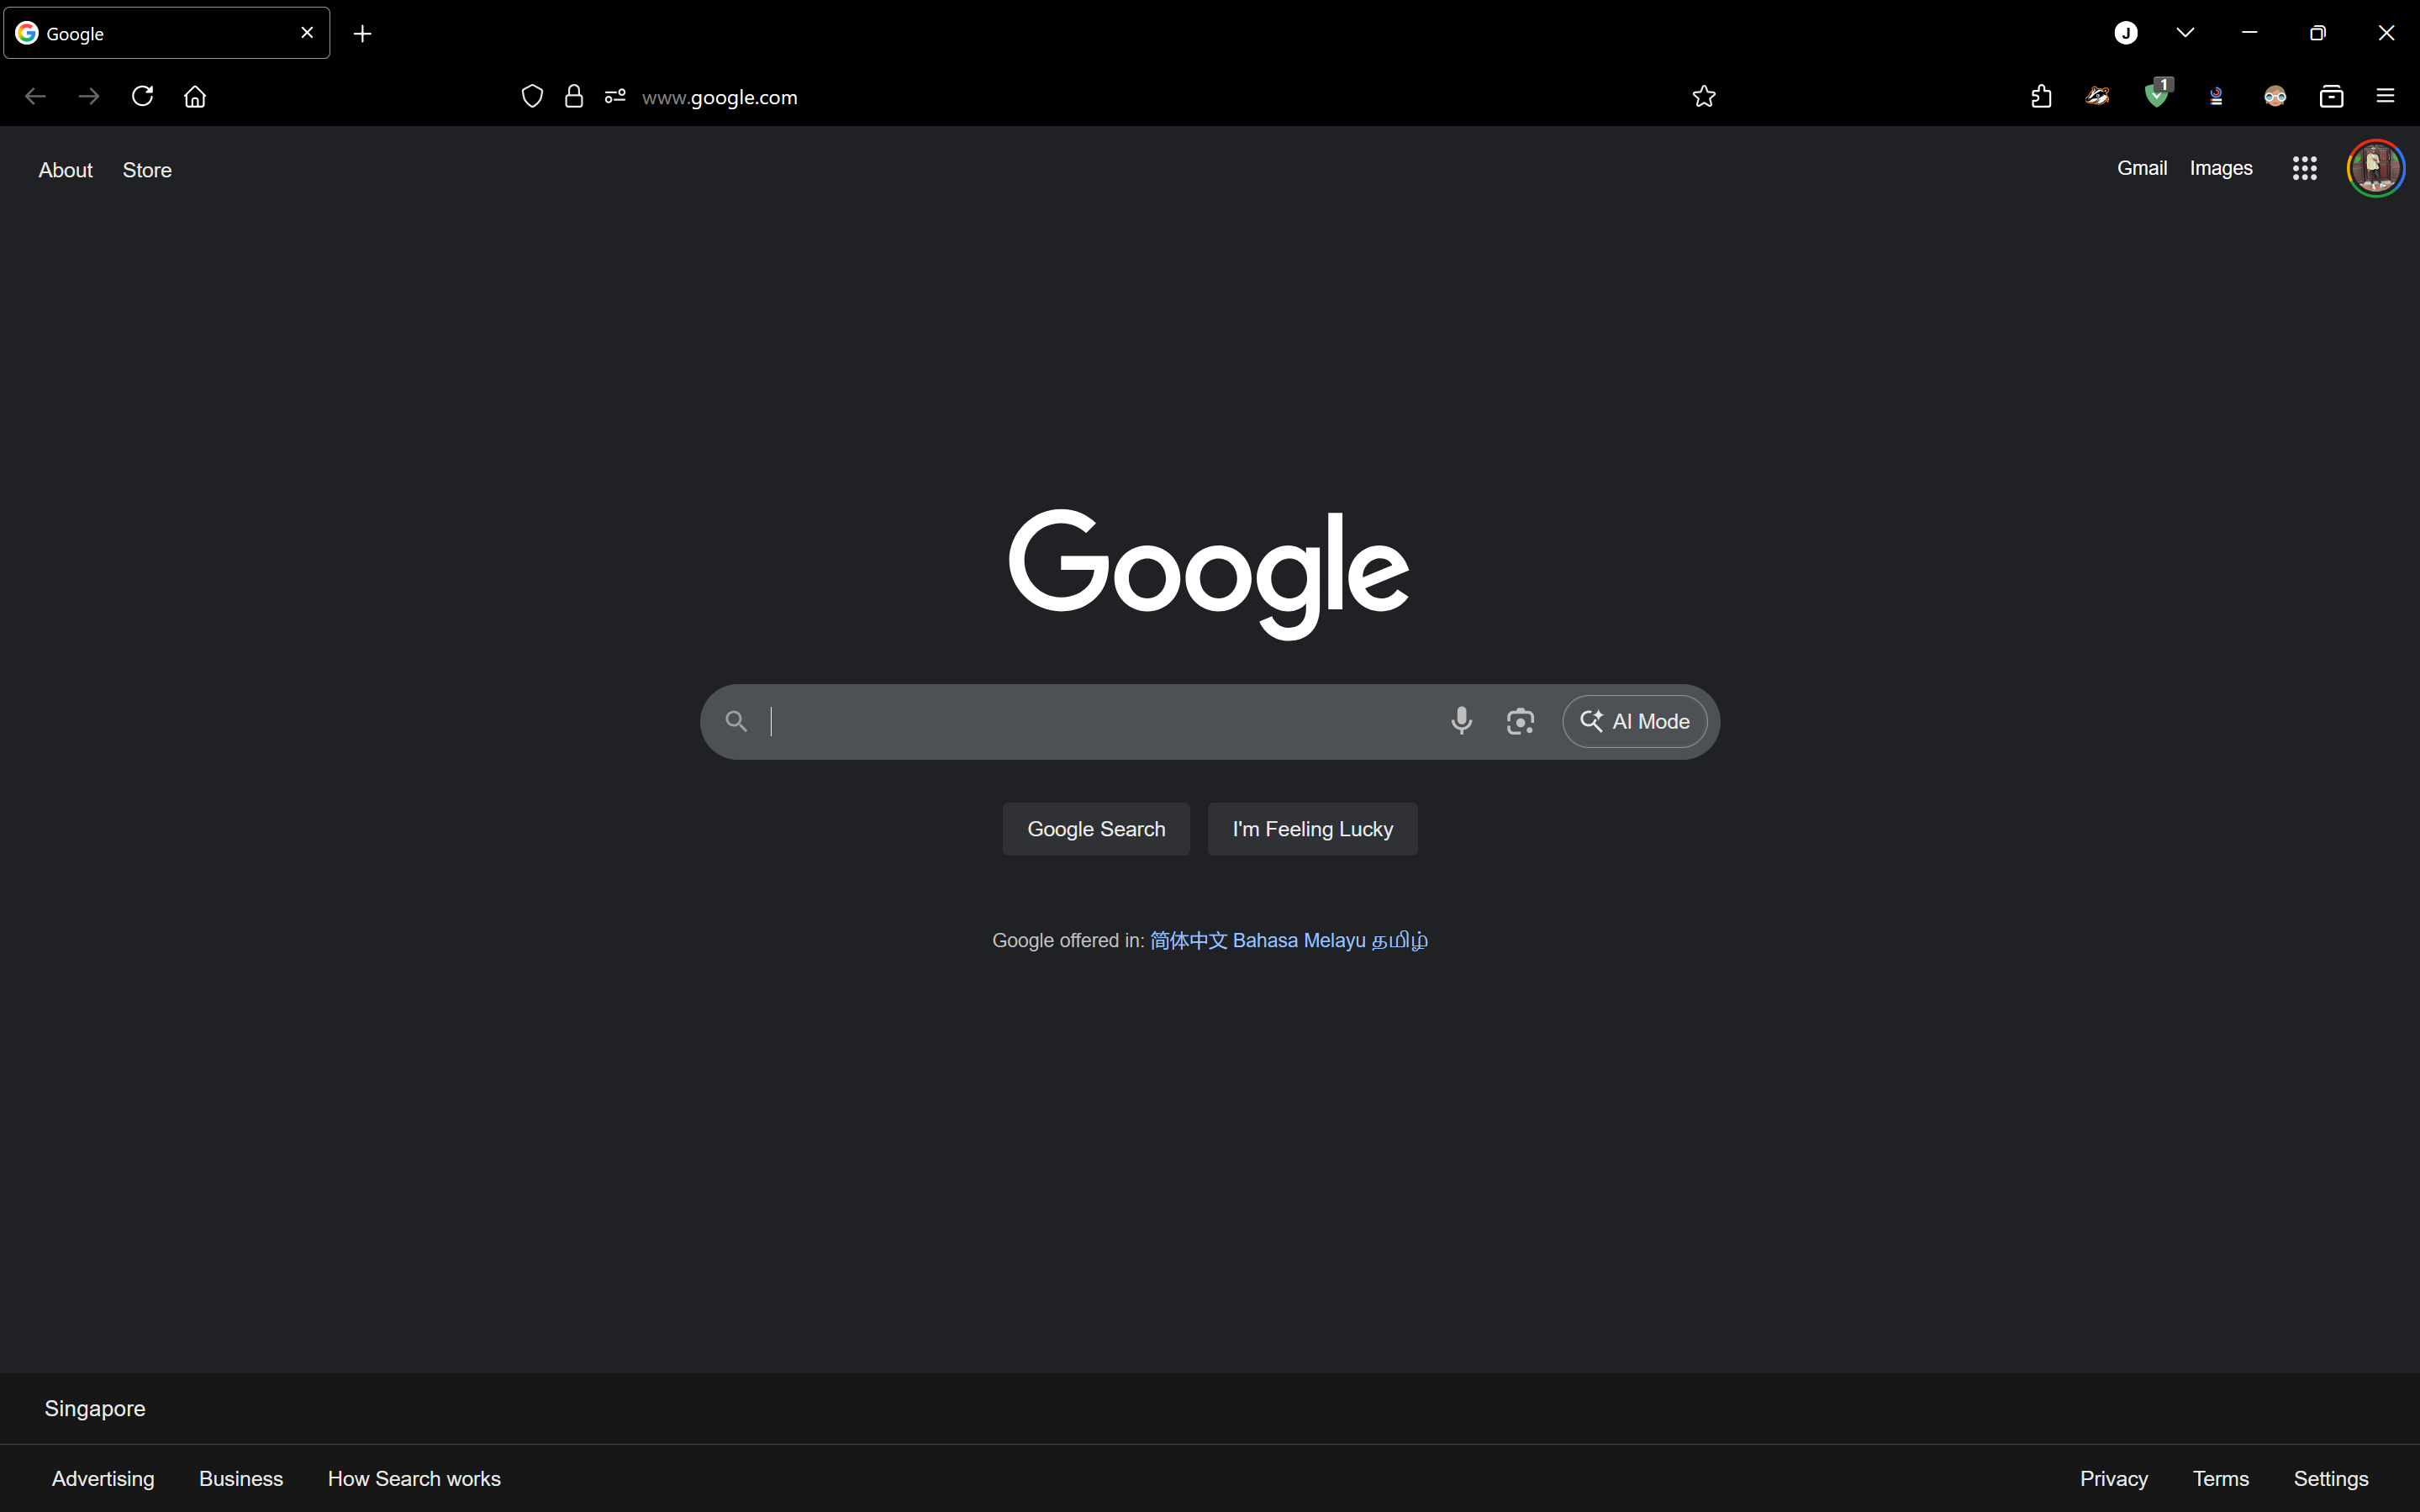Open Gmail link
Image resolution: width=2420 pixels, height=1512 pixels.
coord(2142,168)
